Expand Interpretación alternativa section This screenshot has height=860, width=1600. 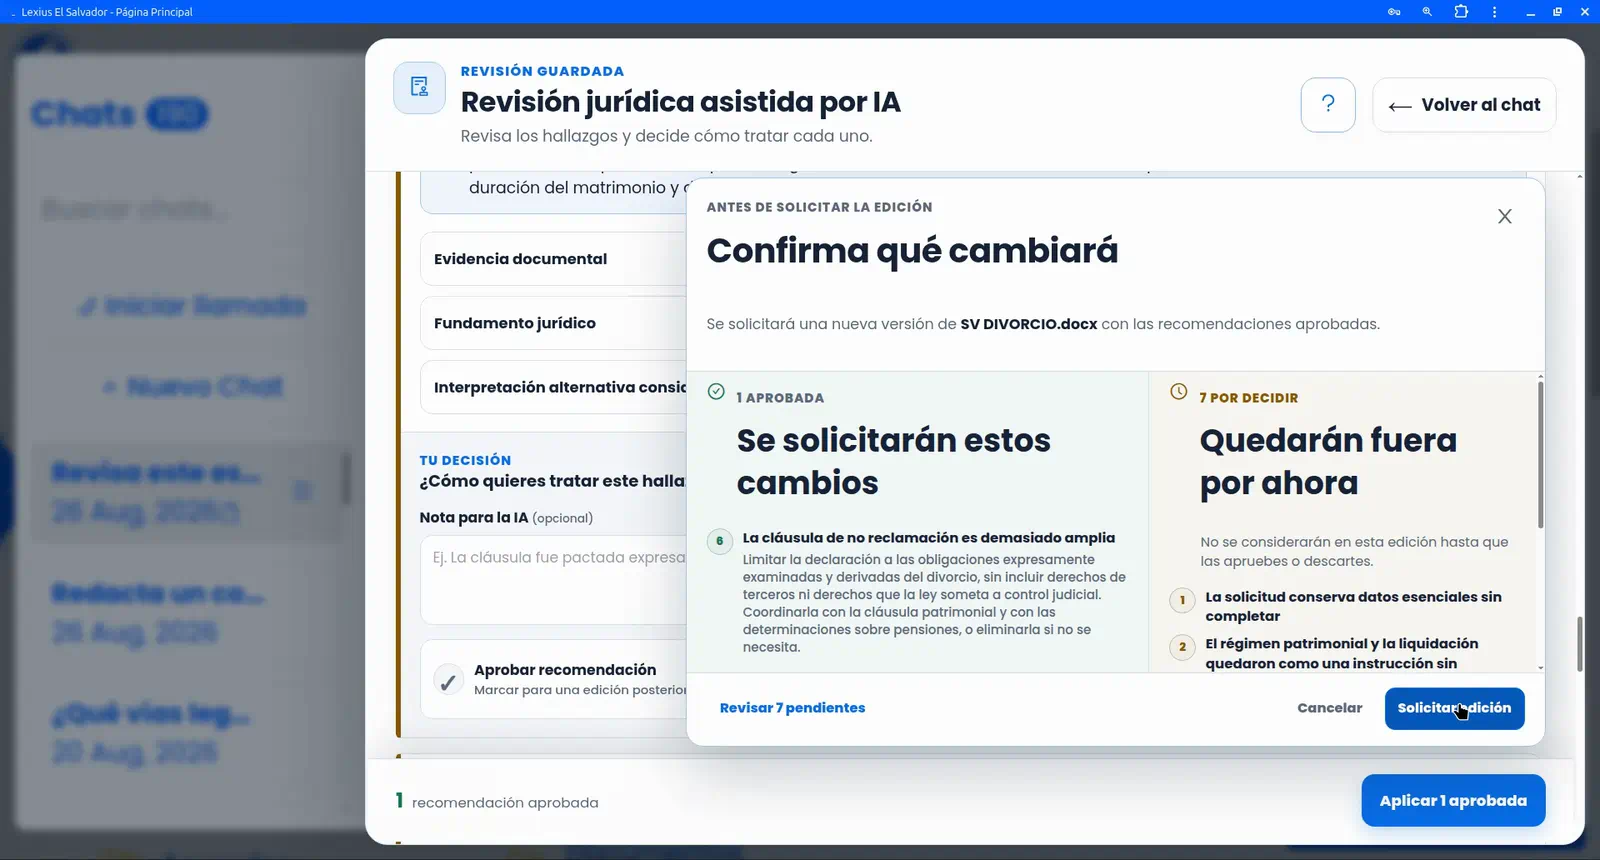pyautogui.click(x=553, y=387)
